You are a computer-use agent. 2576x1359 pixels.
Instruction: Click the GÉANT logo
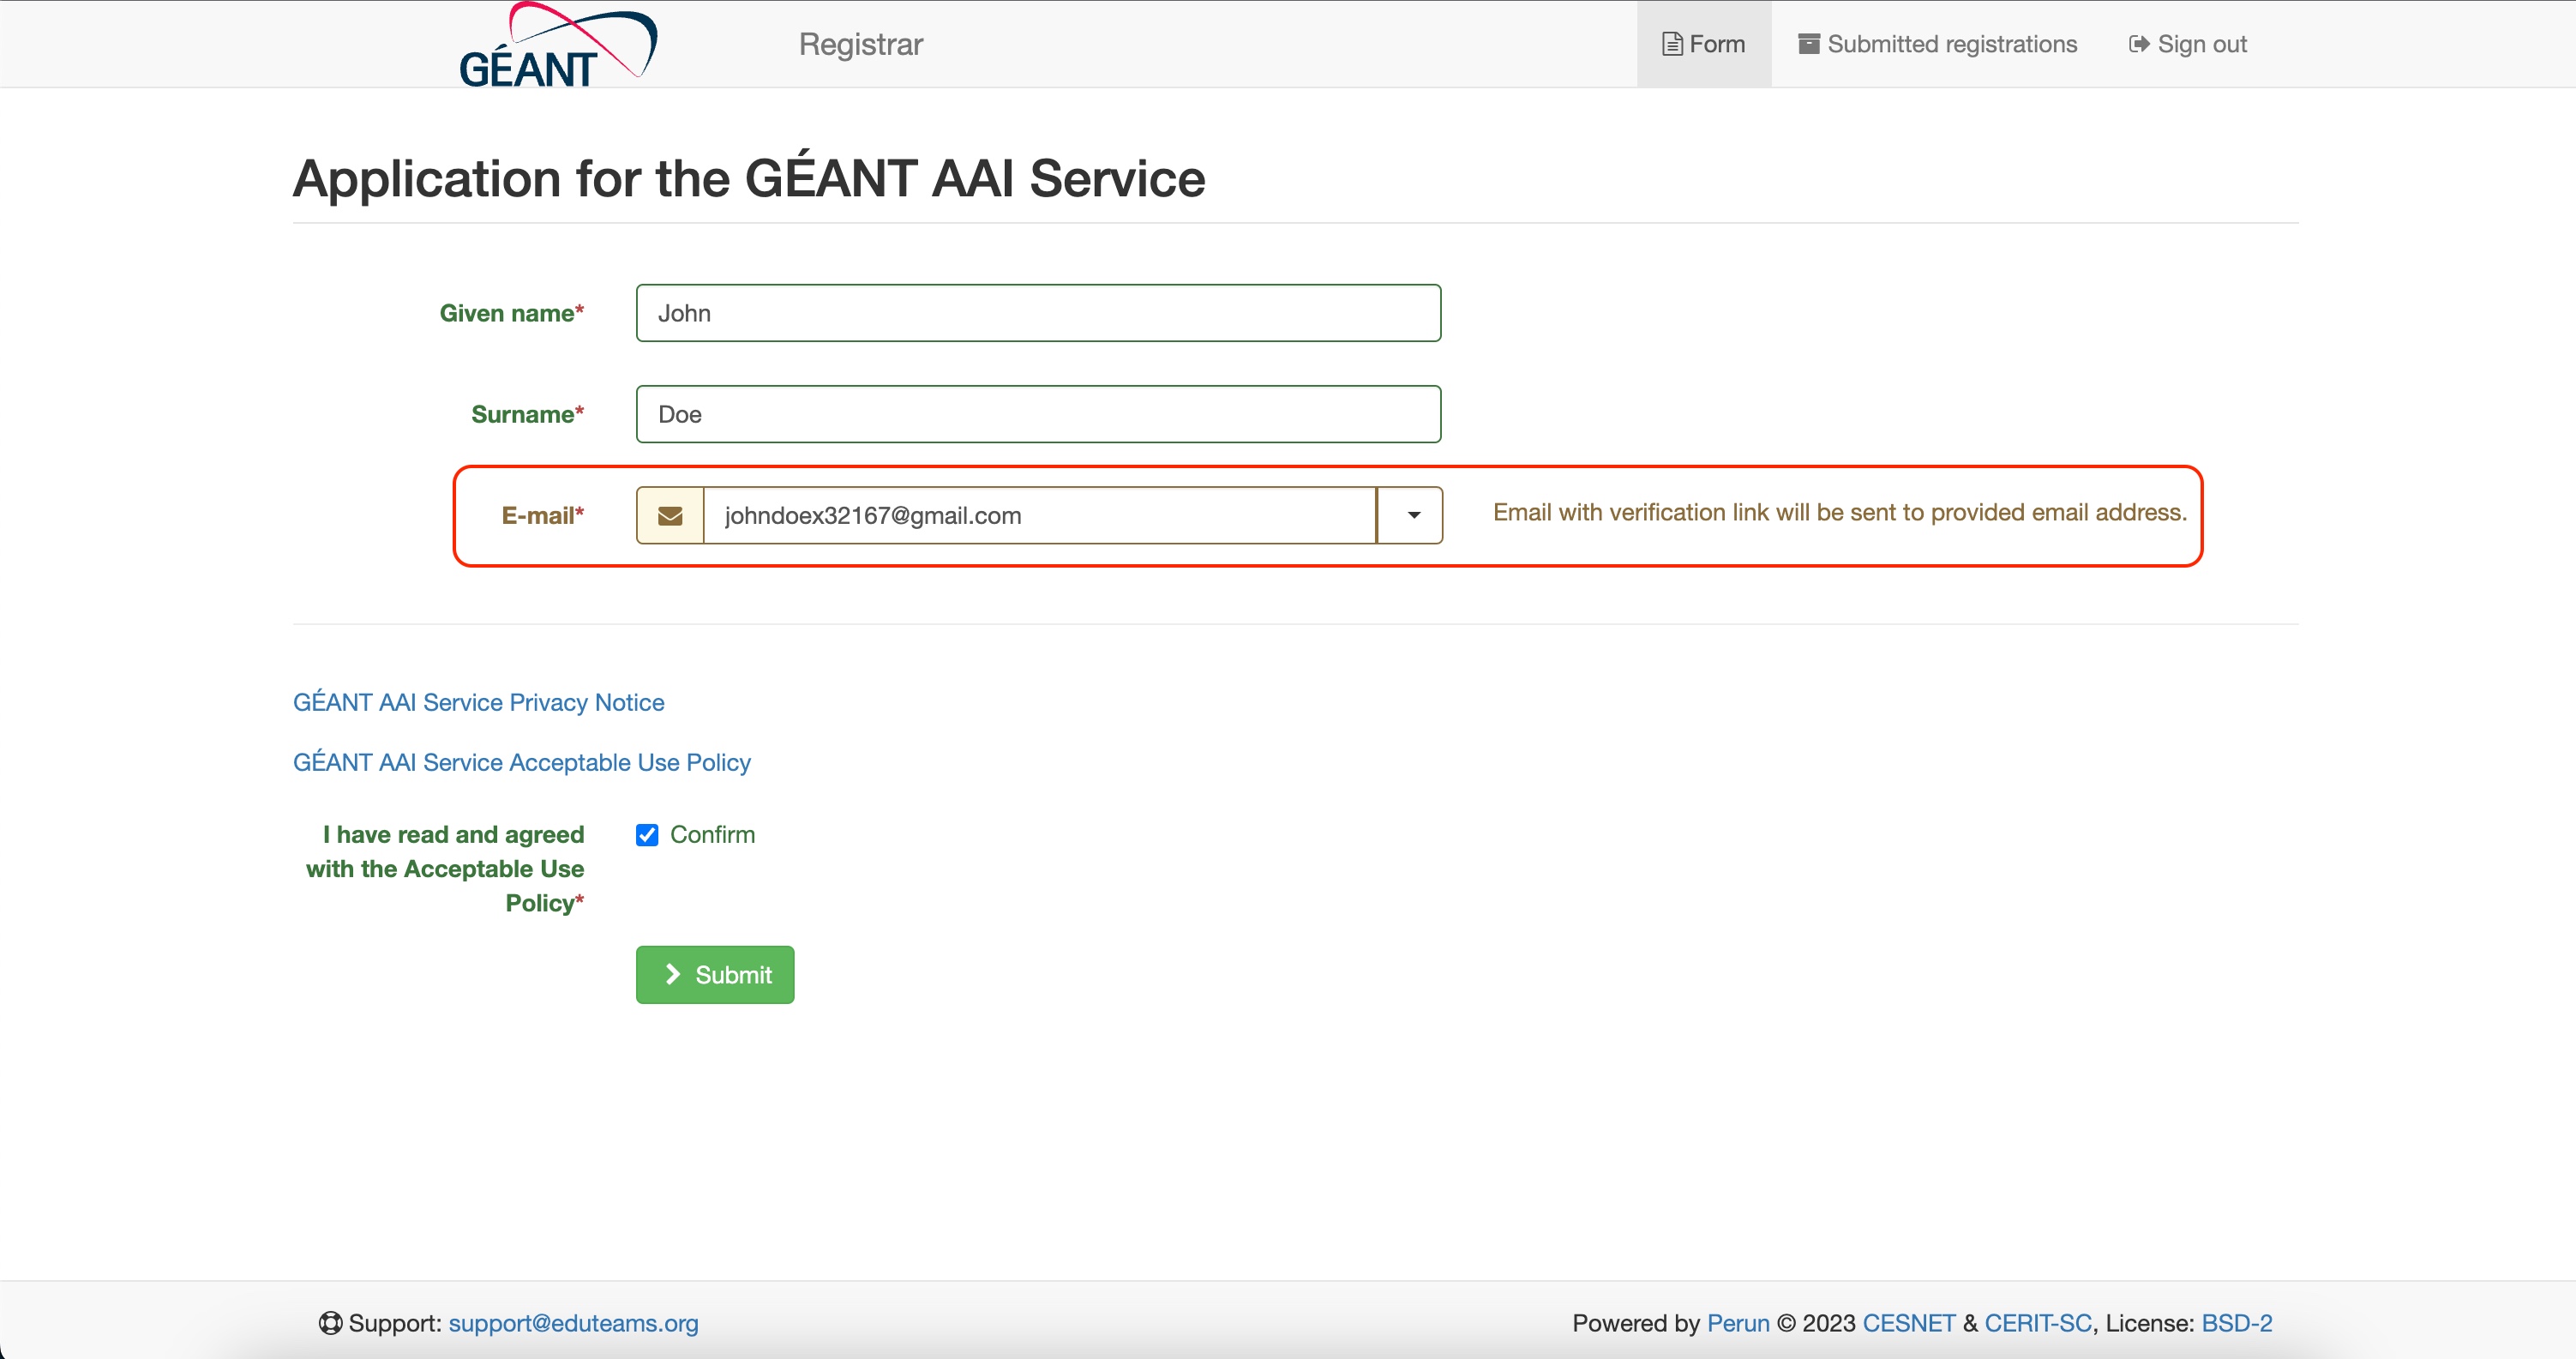click(558, 44)
